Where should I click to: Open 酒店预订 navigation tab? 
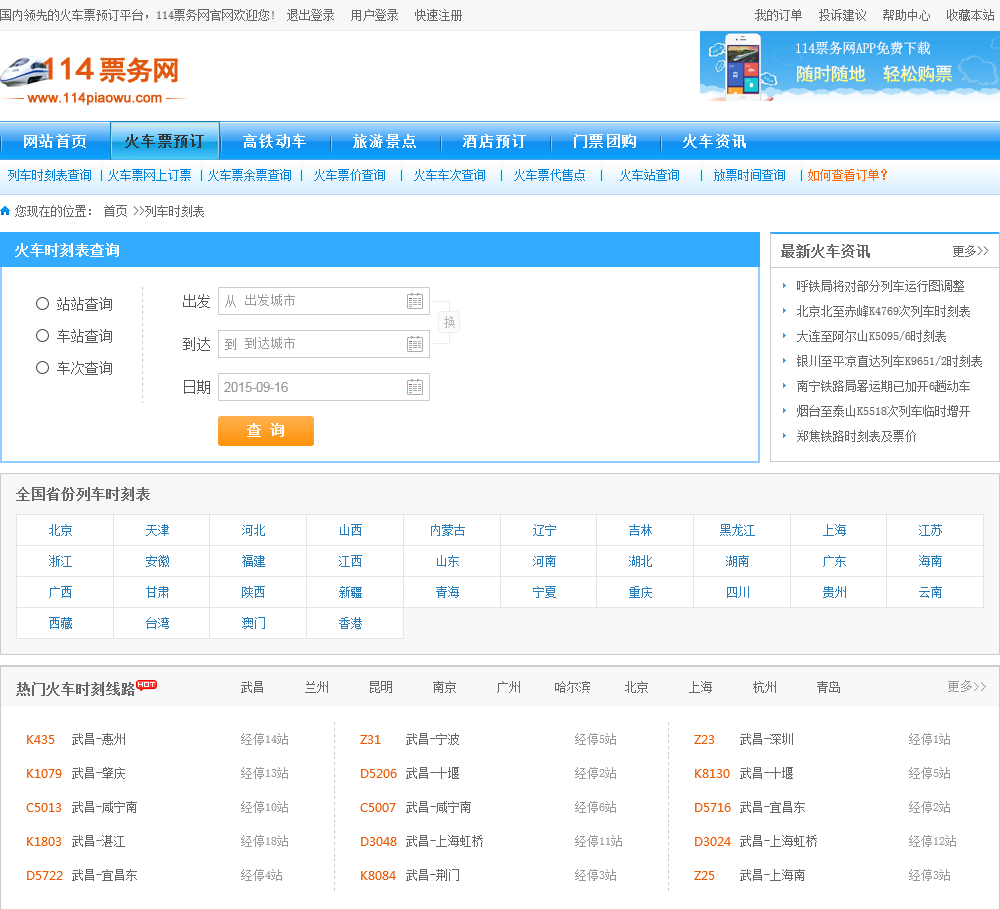point(494,141)
